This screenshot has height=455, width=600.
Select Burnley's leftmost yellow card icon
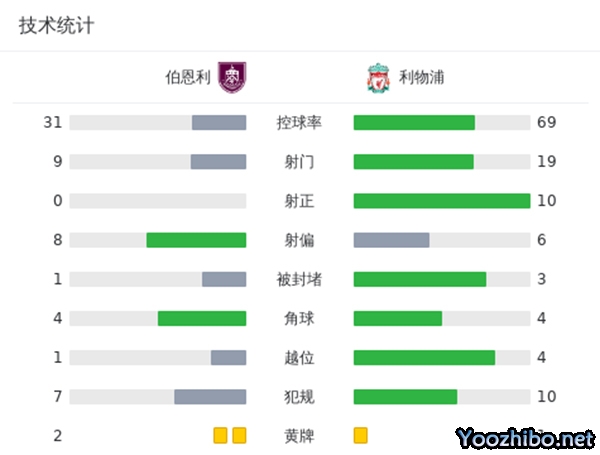coord(220,436)
